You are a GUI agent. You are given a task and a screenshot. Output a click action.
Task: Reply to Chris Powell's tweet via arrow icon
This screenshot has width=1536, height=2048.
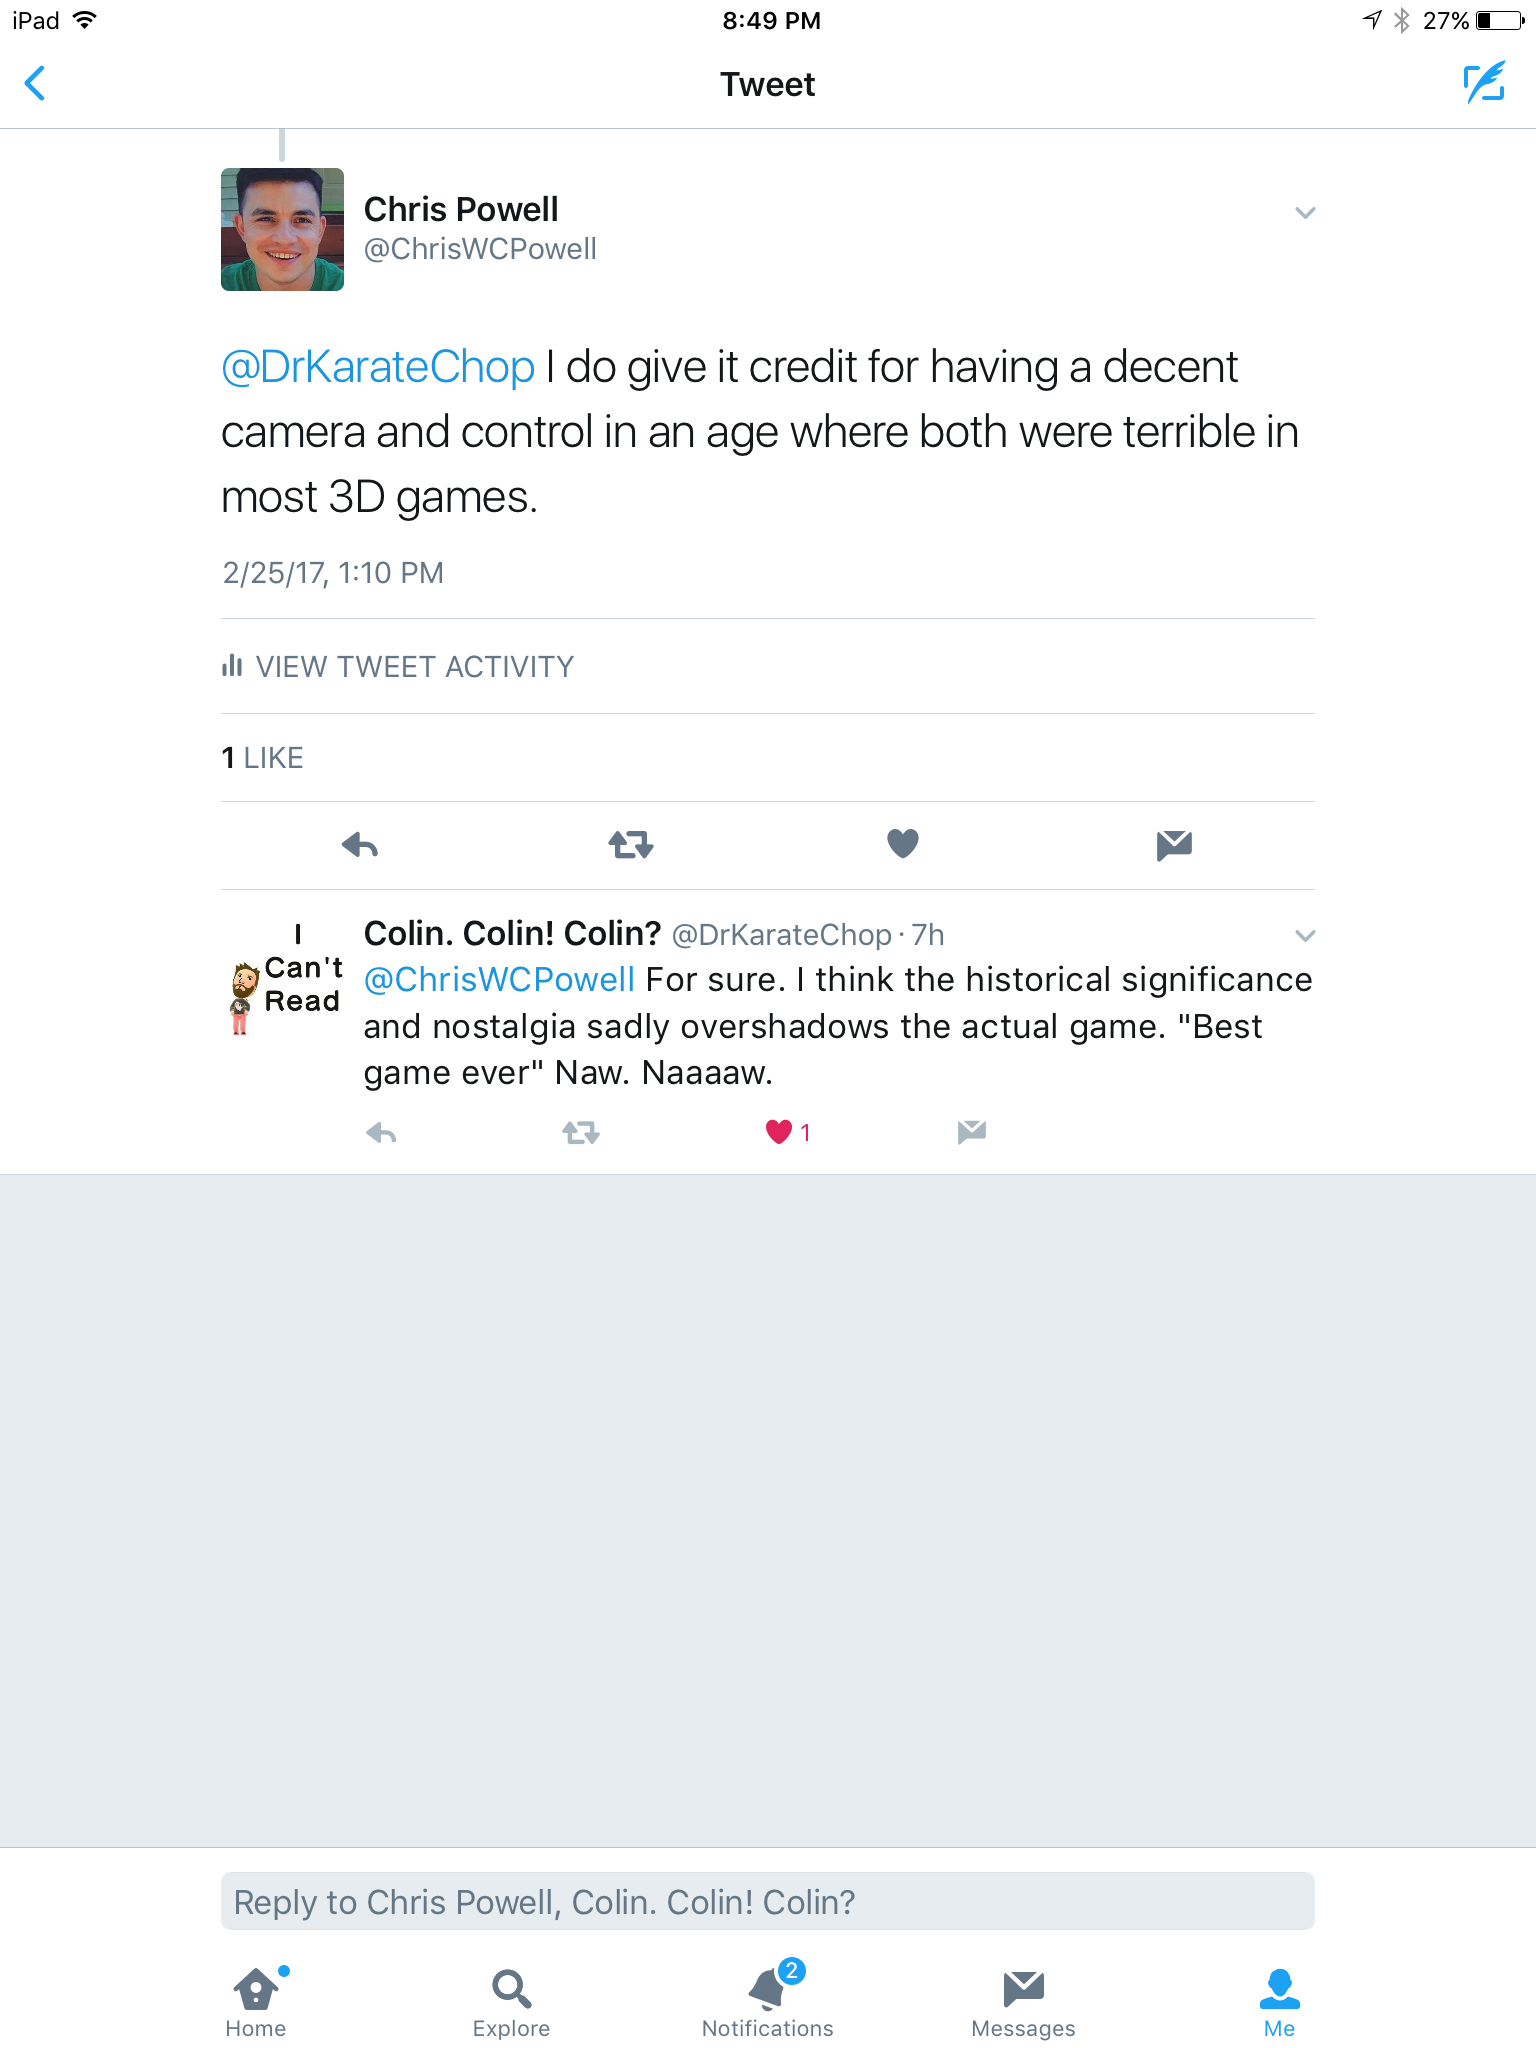click(360, 845)
